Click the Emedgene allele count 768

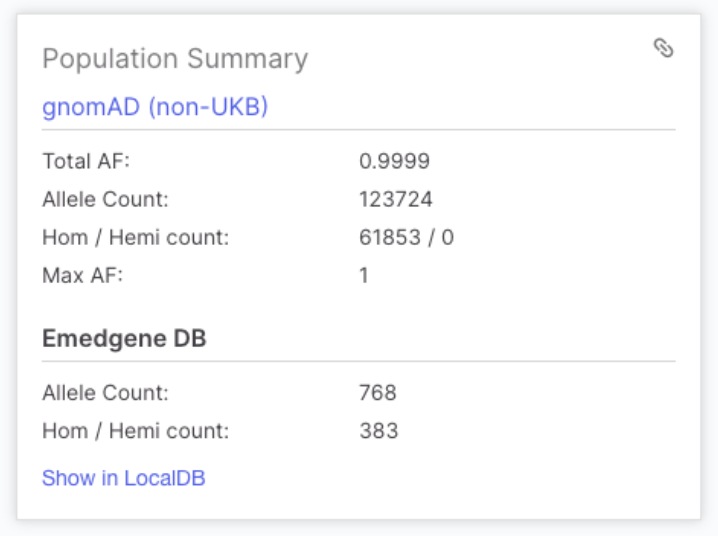[x=378, y=393]
